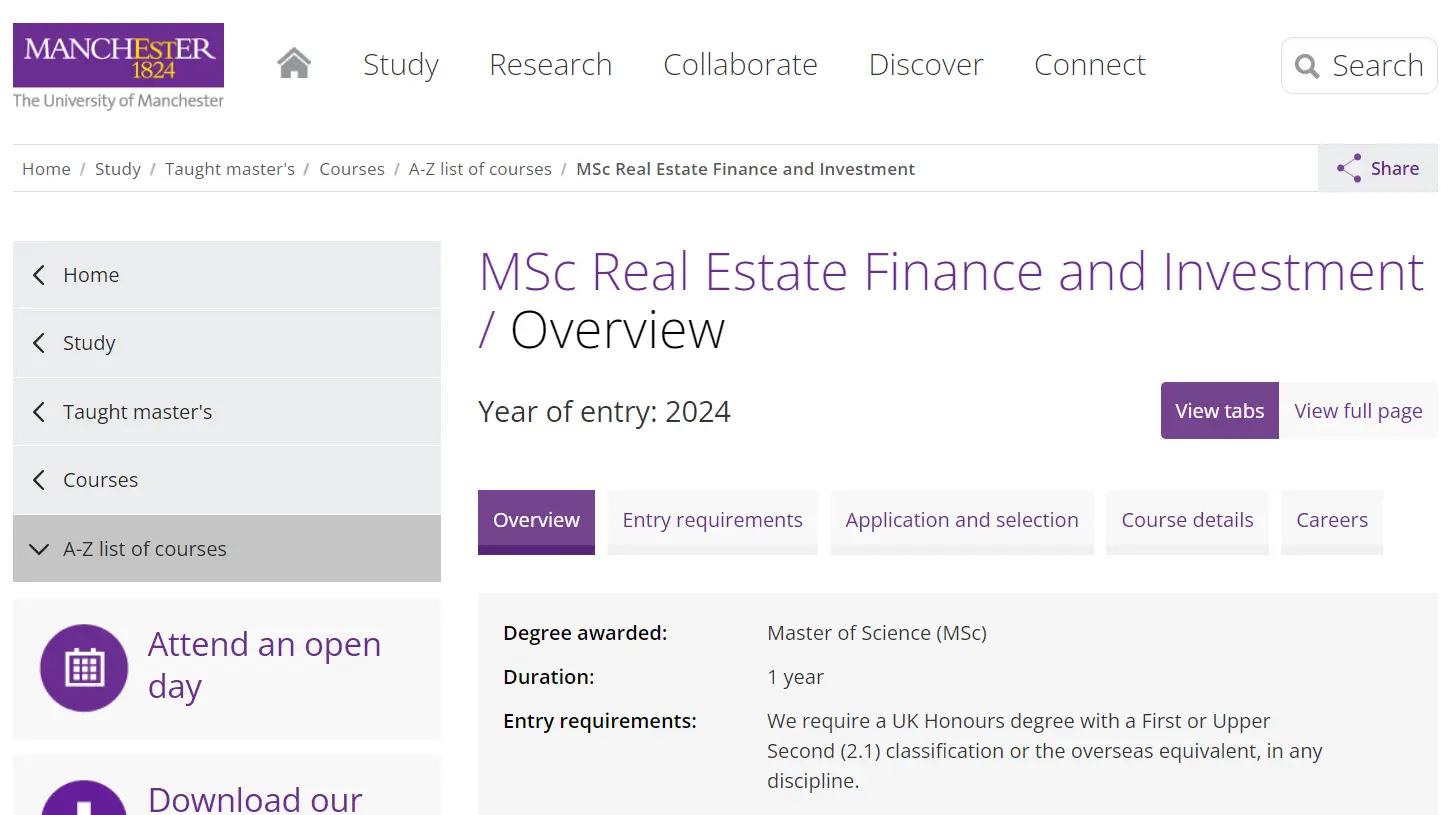Screen dimensions: 1441x815
Task: Open the Entry requirements tab
Action: (x=712, y=520)
